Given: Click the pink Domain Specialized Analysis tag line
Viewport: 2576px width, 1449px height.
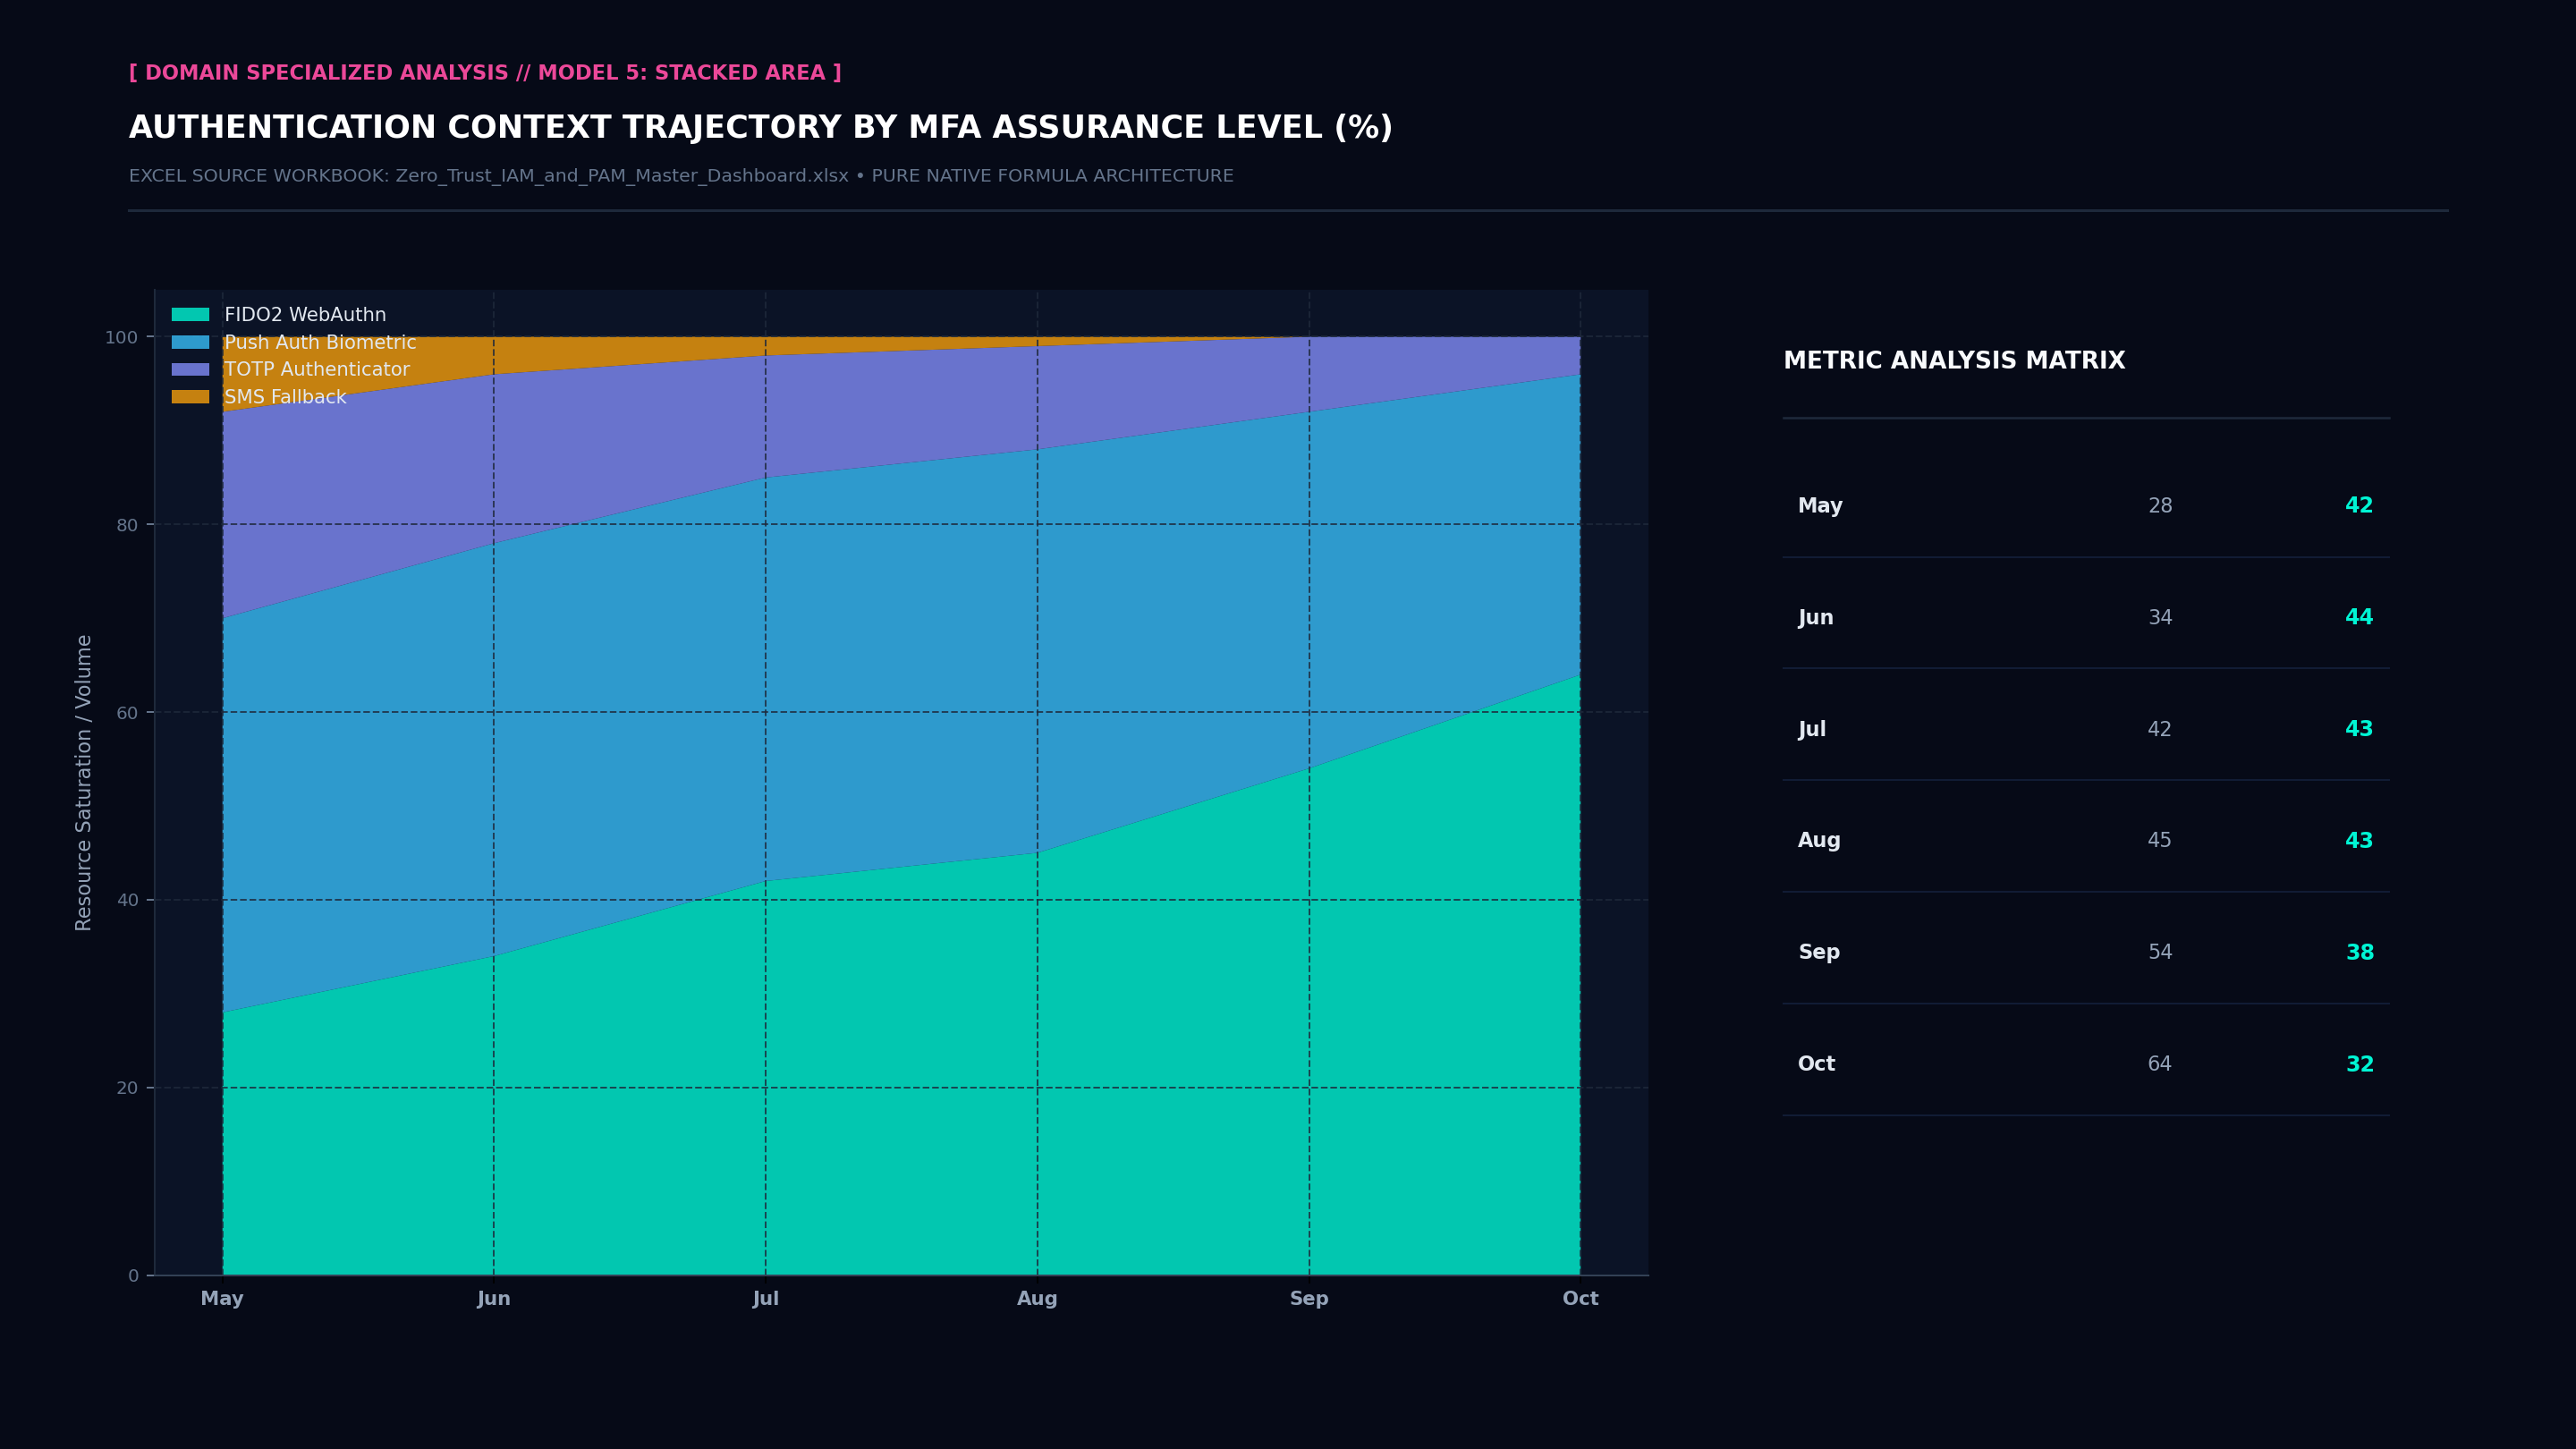Looking at the screenshot, I should pos(485,73).
